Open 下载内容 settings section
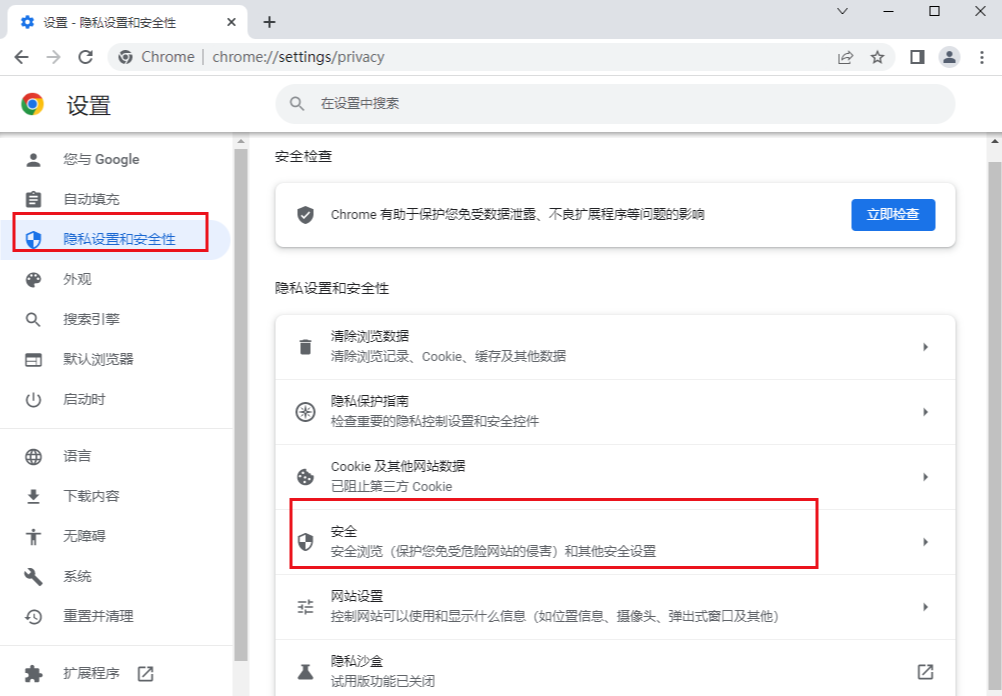Screen dimensions: 1002x696 (x=116, y=496)
